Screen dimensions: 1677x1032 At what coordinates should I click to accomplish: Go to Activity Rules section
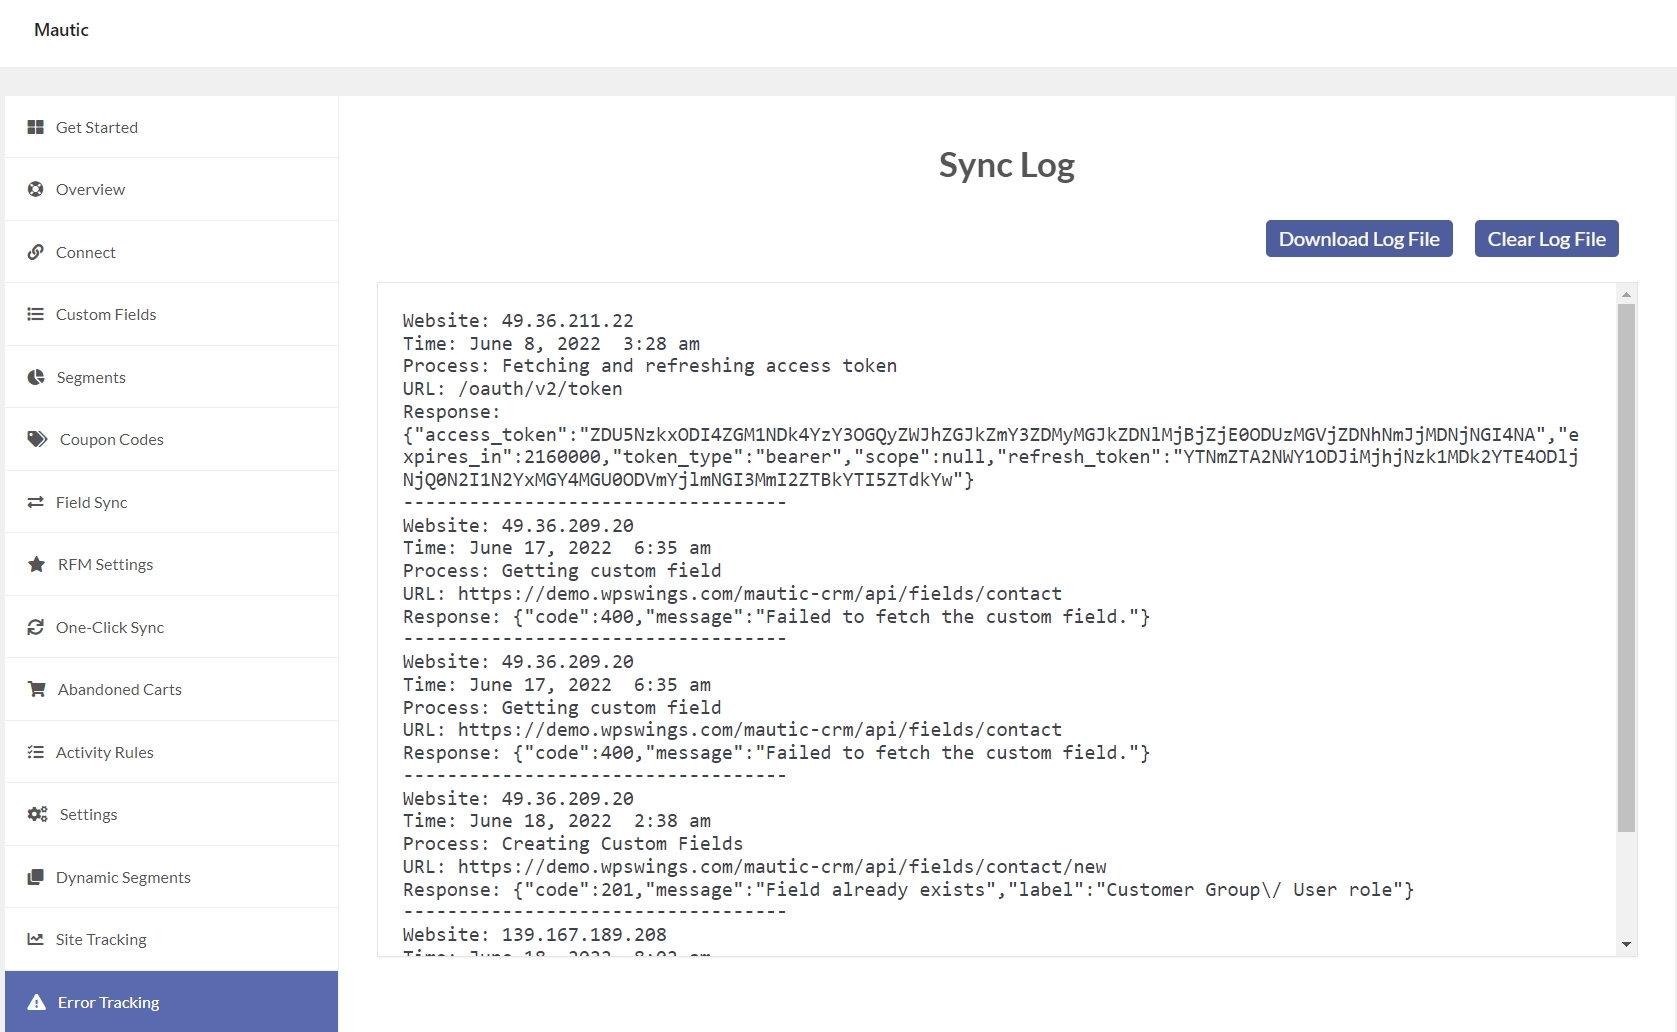pos(171,752)
